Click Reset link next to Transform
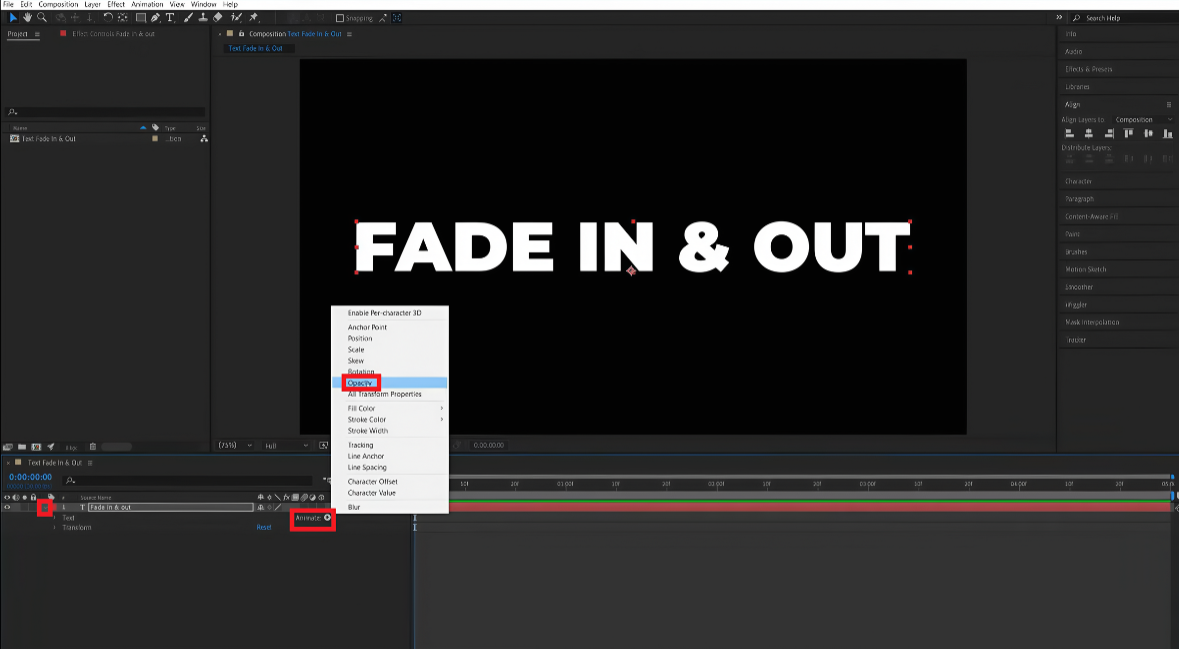This screenshot has height=649, width=1179. click(263, 527)
